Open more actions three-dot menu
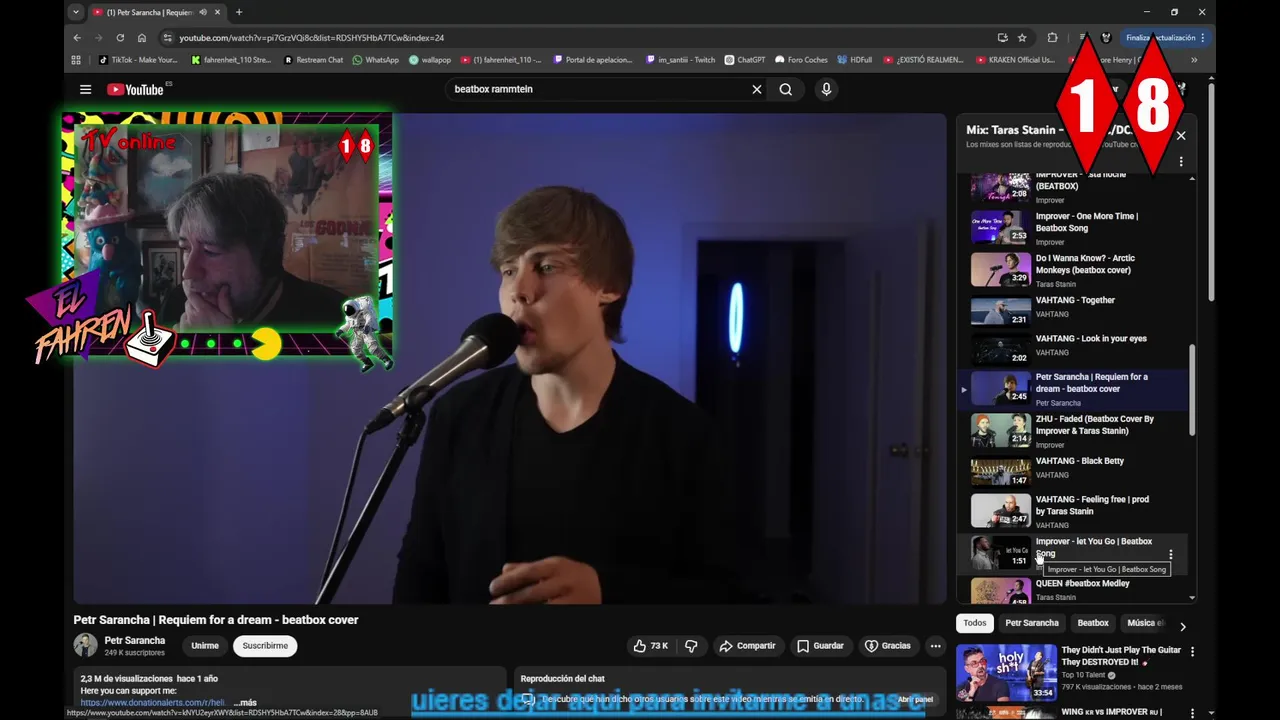The image size is (1280, 720). [936, 646]
